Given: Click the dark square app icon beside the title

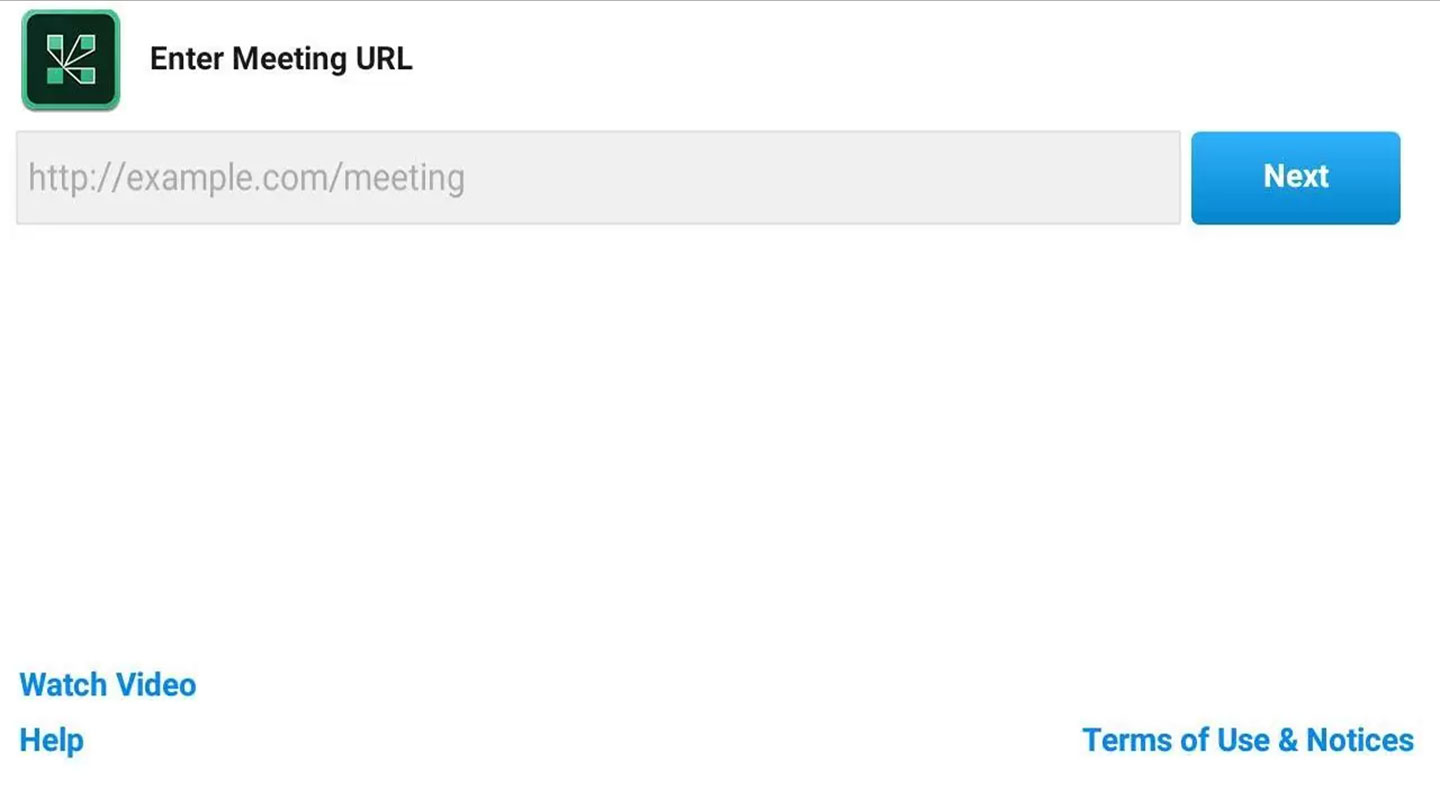Looking at the screenshot, I should coord(70,60).
